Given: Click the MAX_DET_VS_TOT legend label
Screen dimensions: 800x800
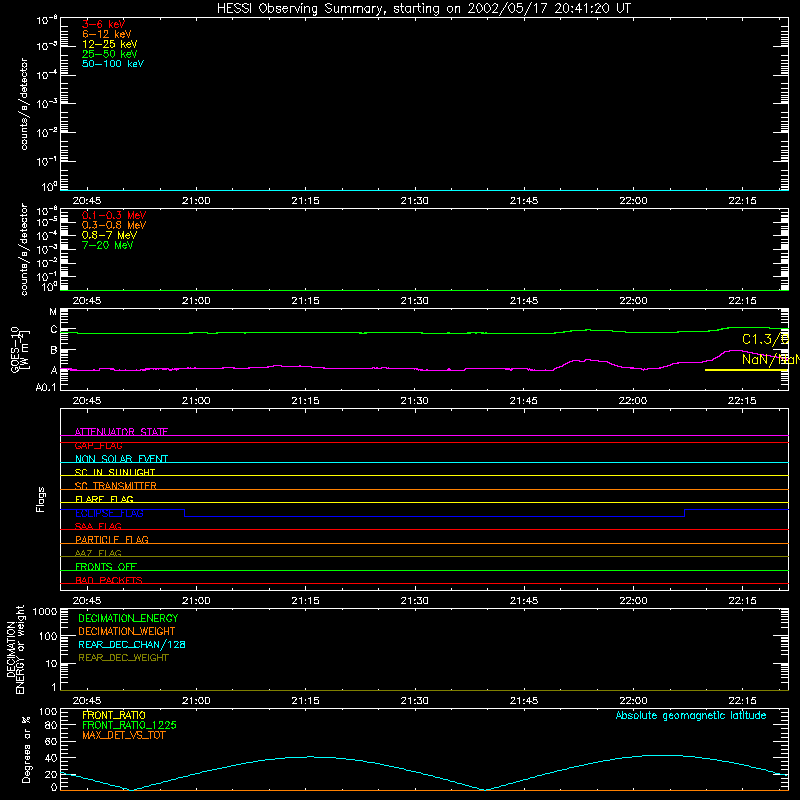Looking at the screenshot, I should (123, 735).
